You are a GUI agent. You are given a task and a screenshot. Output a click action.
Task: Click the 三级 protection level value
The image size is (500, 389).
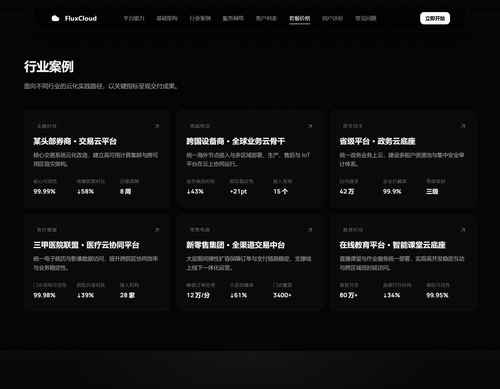coord(432,191)
